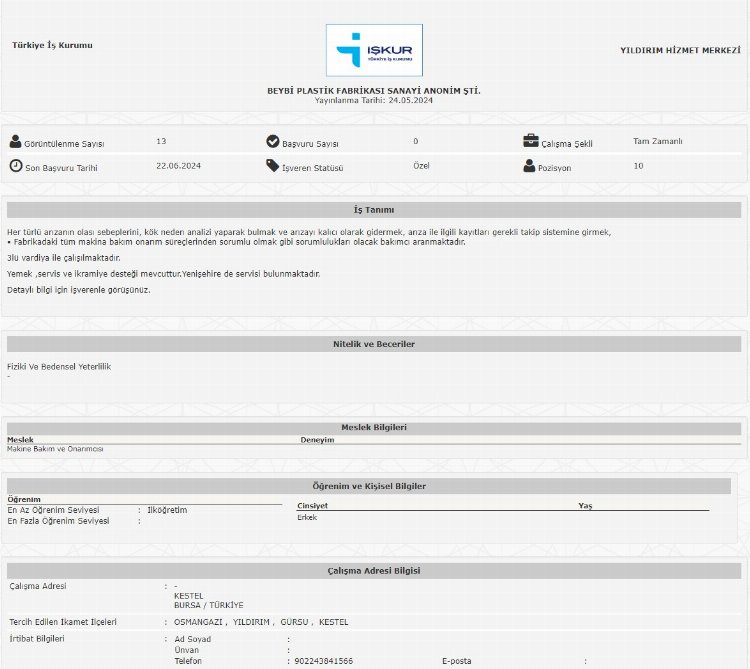Click the person icon beside Görüntülenme Sayısı

pyautogui.click(x=15, y=142)
